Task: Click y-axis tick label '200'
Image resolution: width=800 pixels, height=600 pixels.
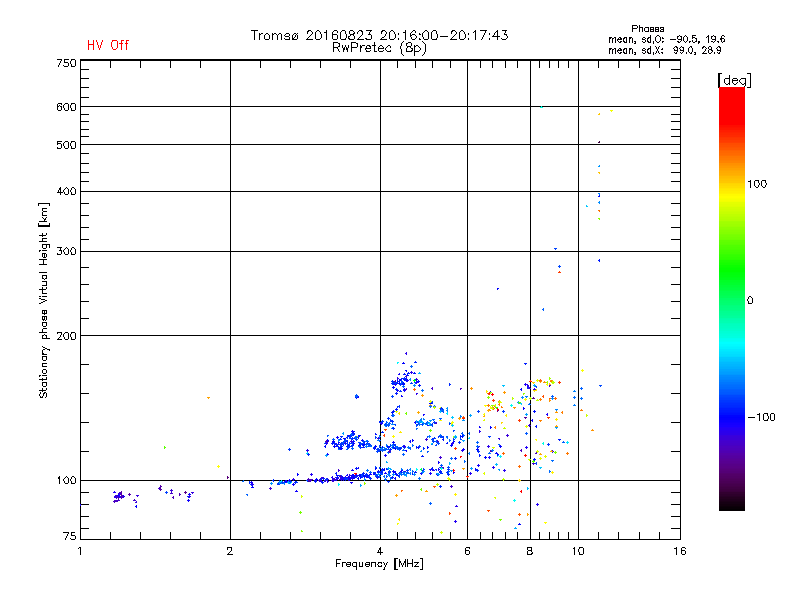Action: (66, 336)
